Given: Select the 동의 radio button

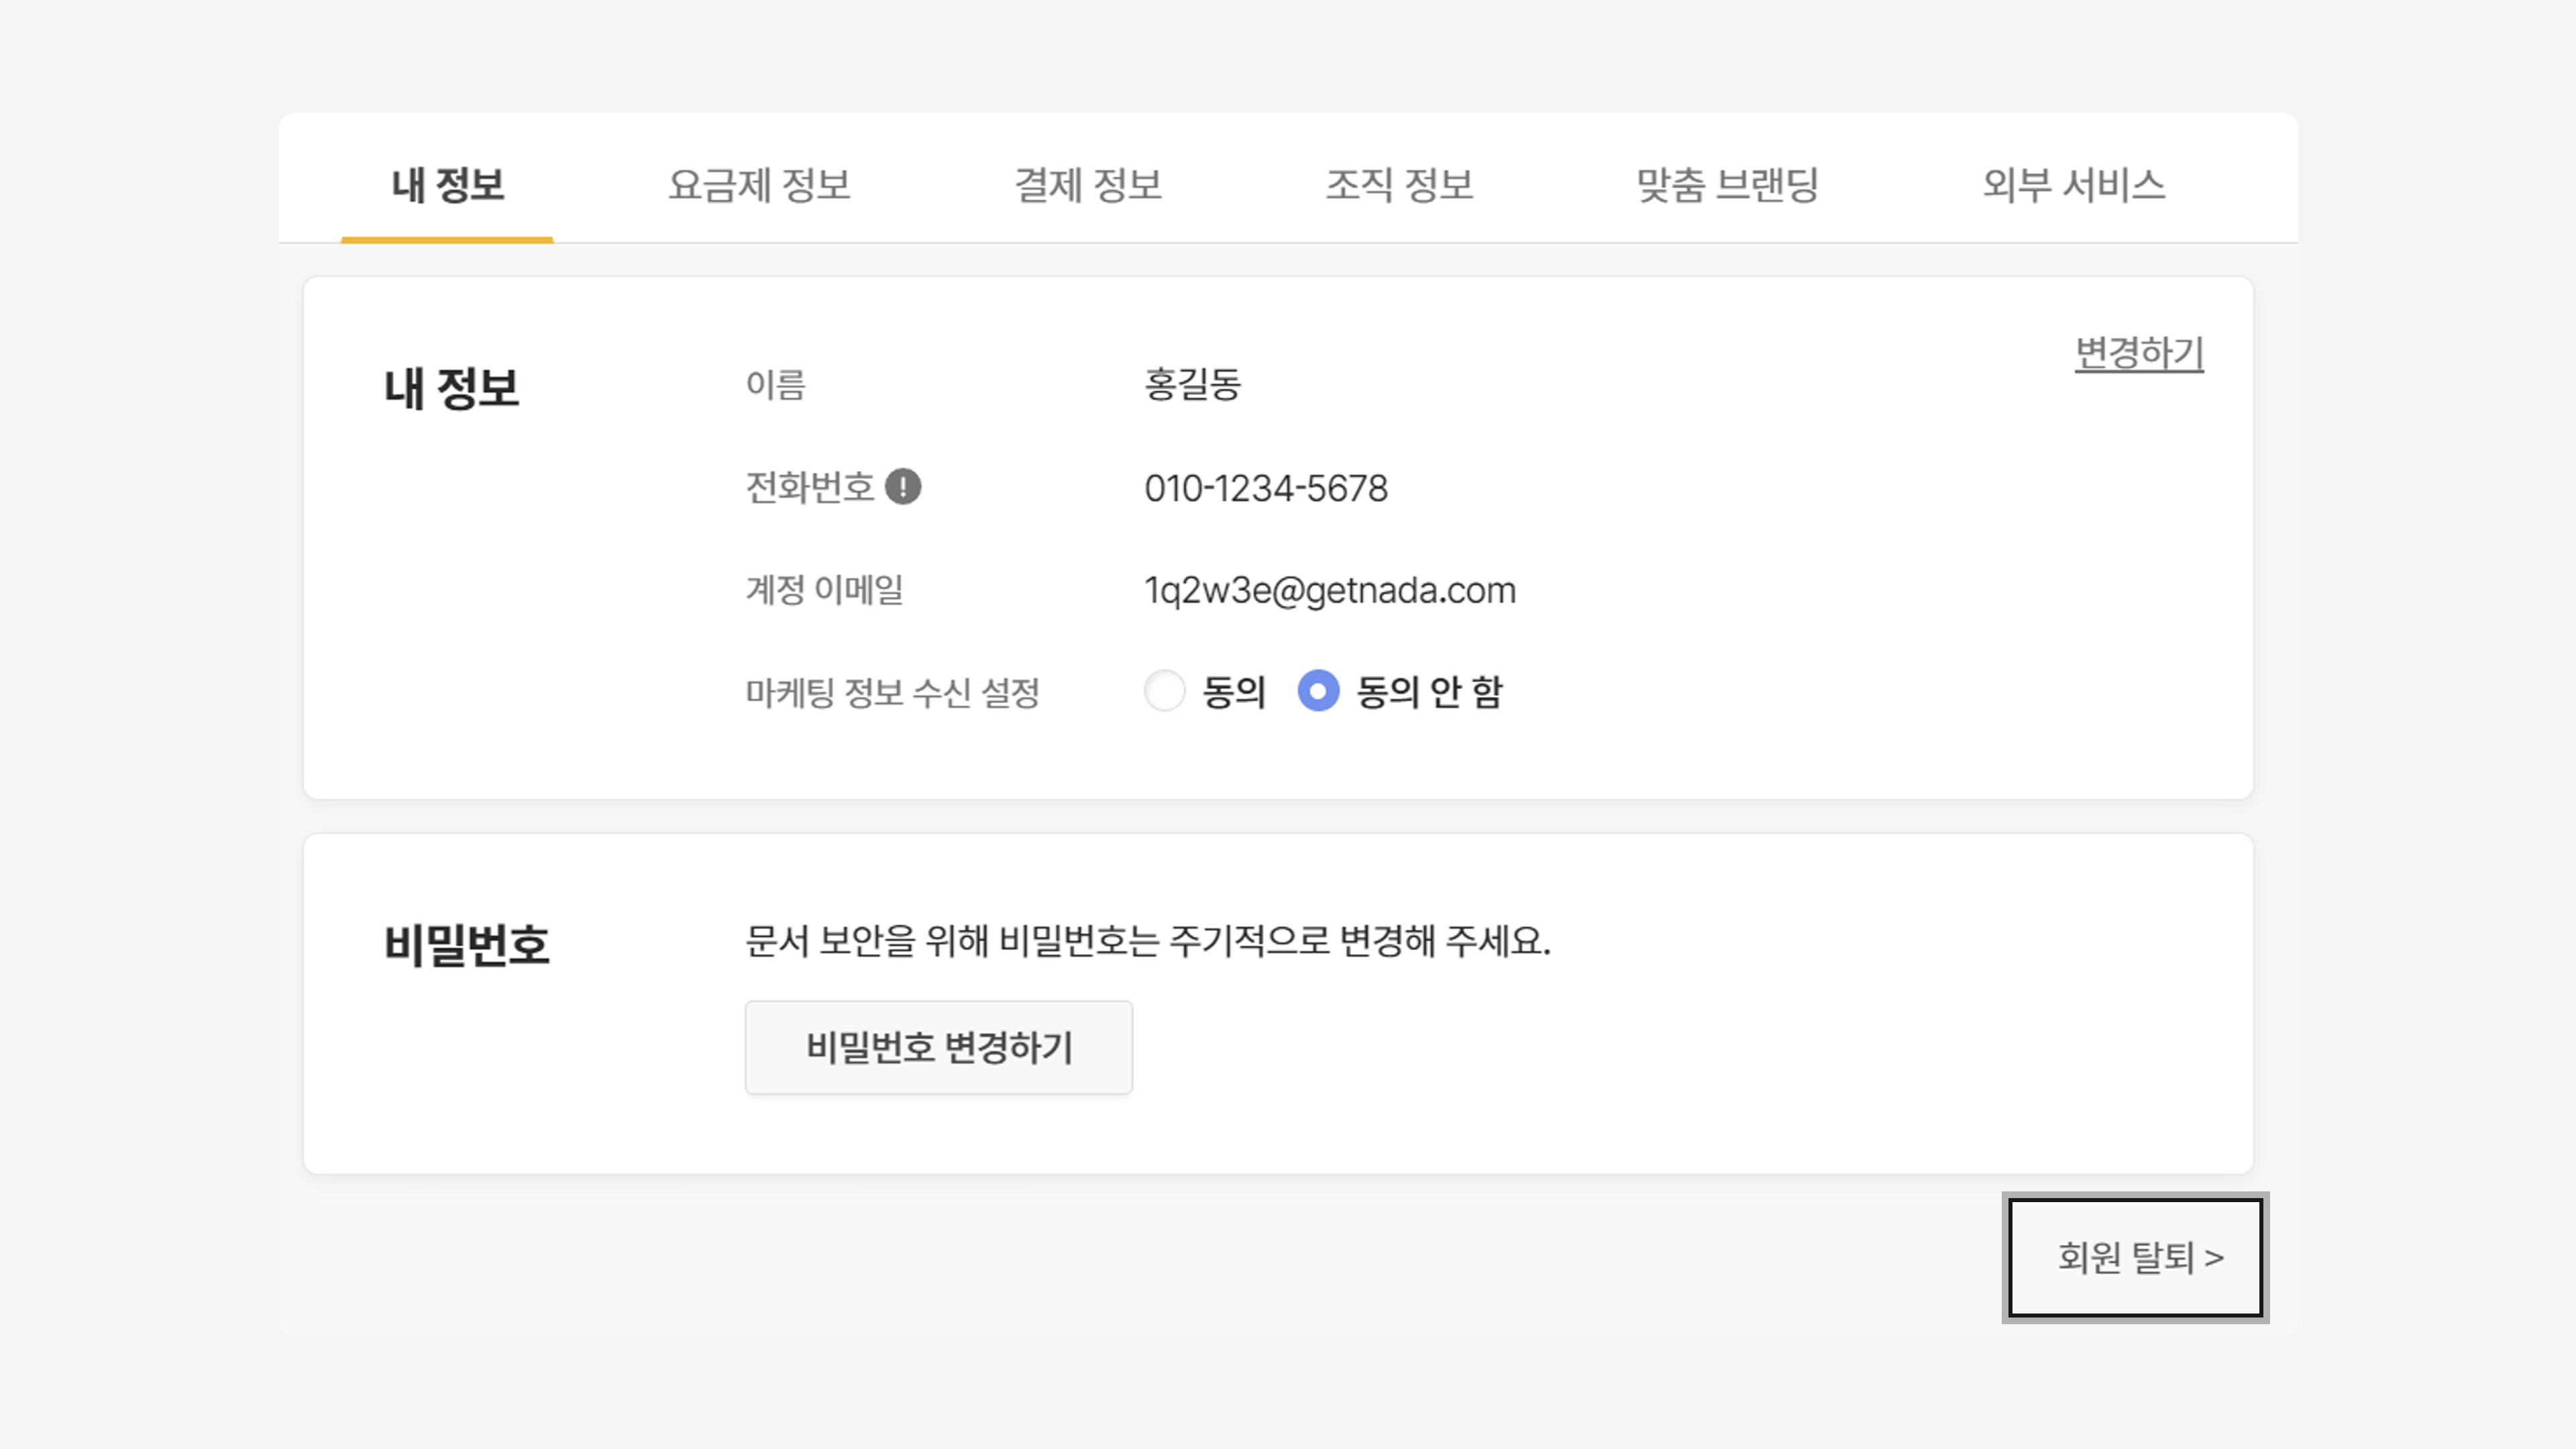Looking at the screenshot, I should pos(1164,691).
